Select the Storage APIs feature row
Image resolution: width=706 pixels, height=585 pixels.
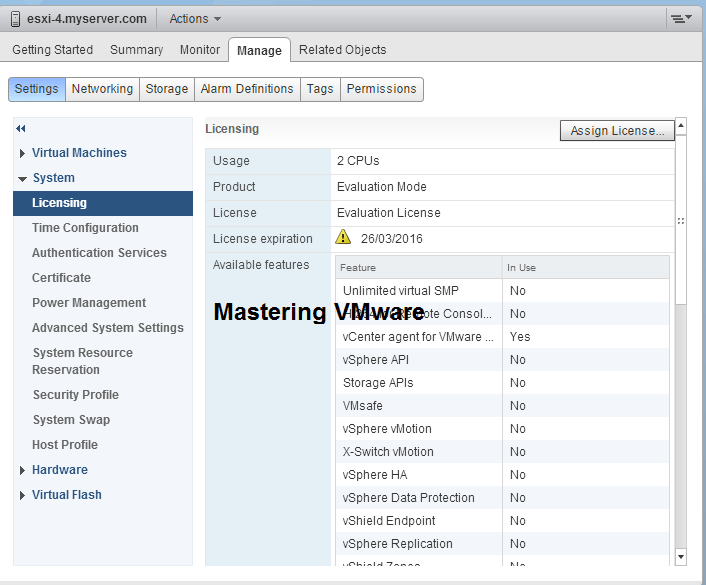tap(502, 382)
